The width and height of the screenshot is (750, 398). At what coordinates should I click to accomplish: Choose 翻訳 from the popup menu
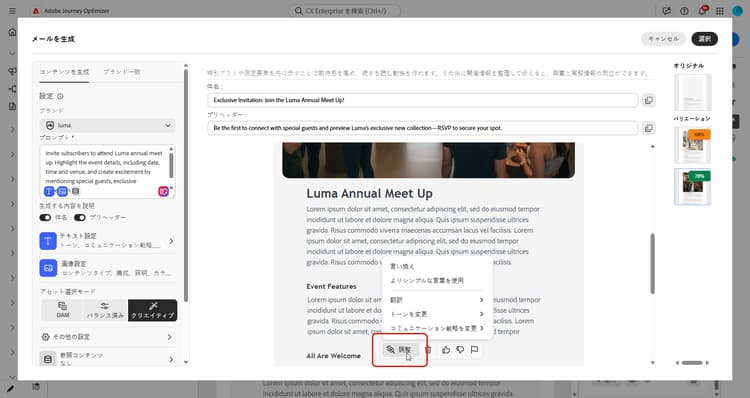pos(437,300)
